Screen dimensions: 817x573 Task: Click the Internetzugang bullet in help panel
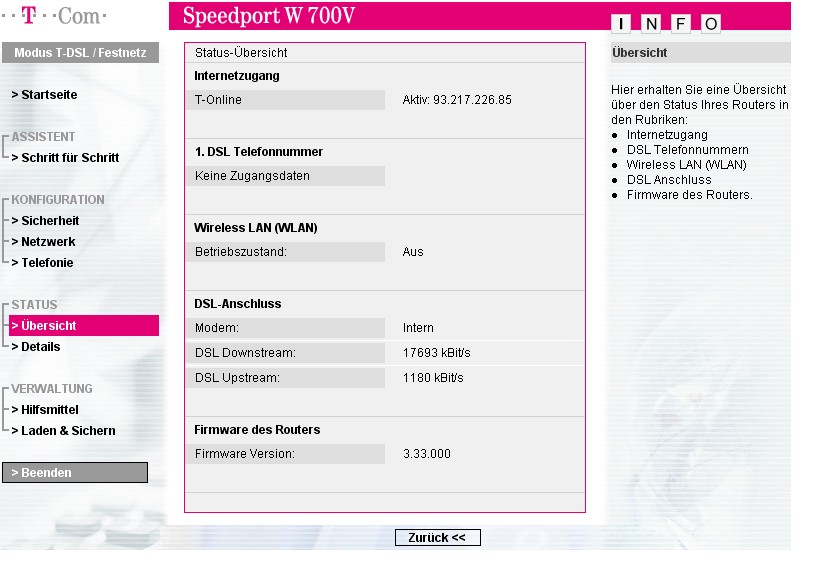point(667,135)
